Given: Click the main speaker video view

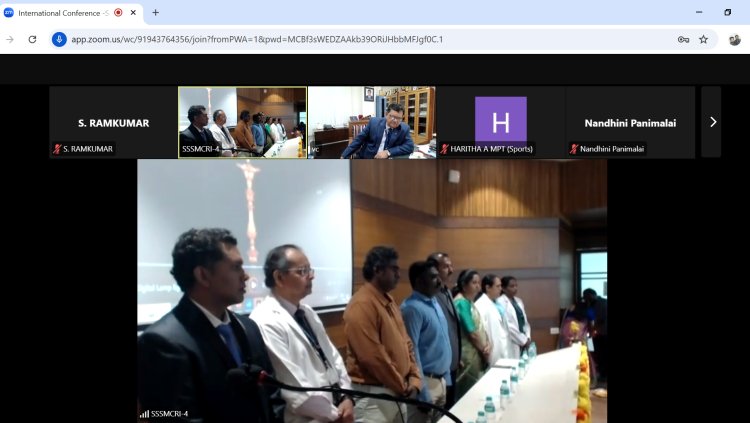Looking at the screenshot, I should tap(372, 291).
